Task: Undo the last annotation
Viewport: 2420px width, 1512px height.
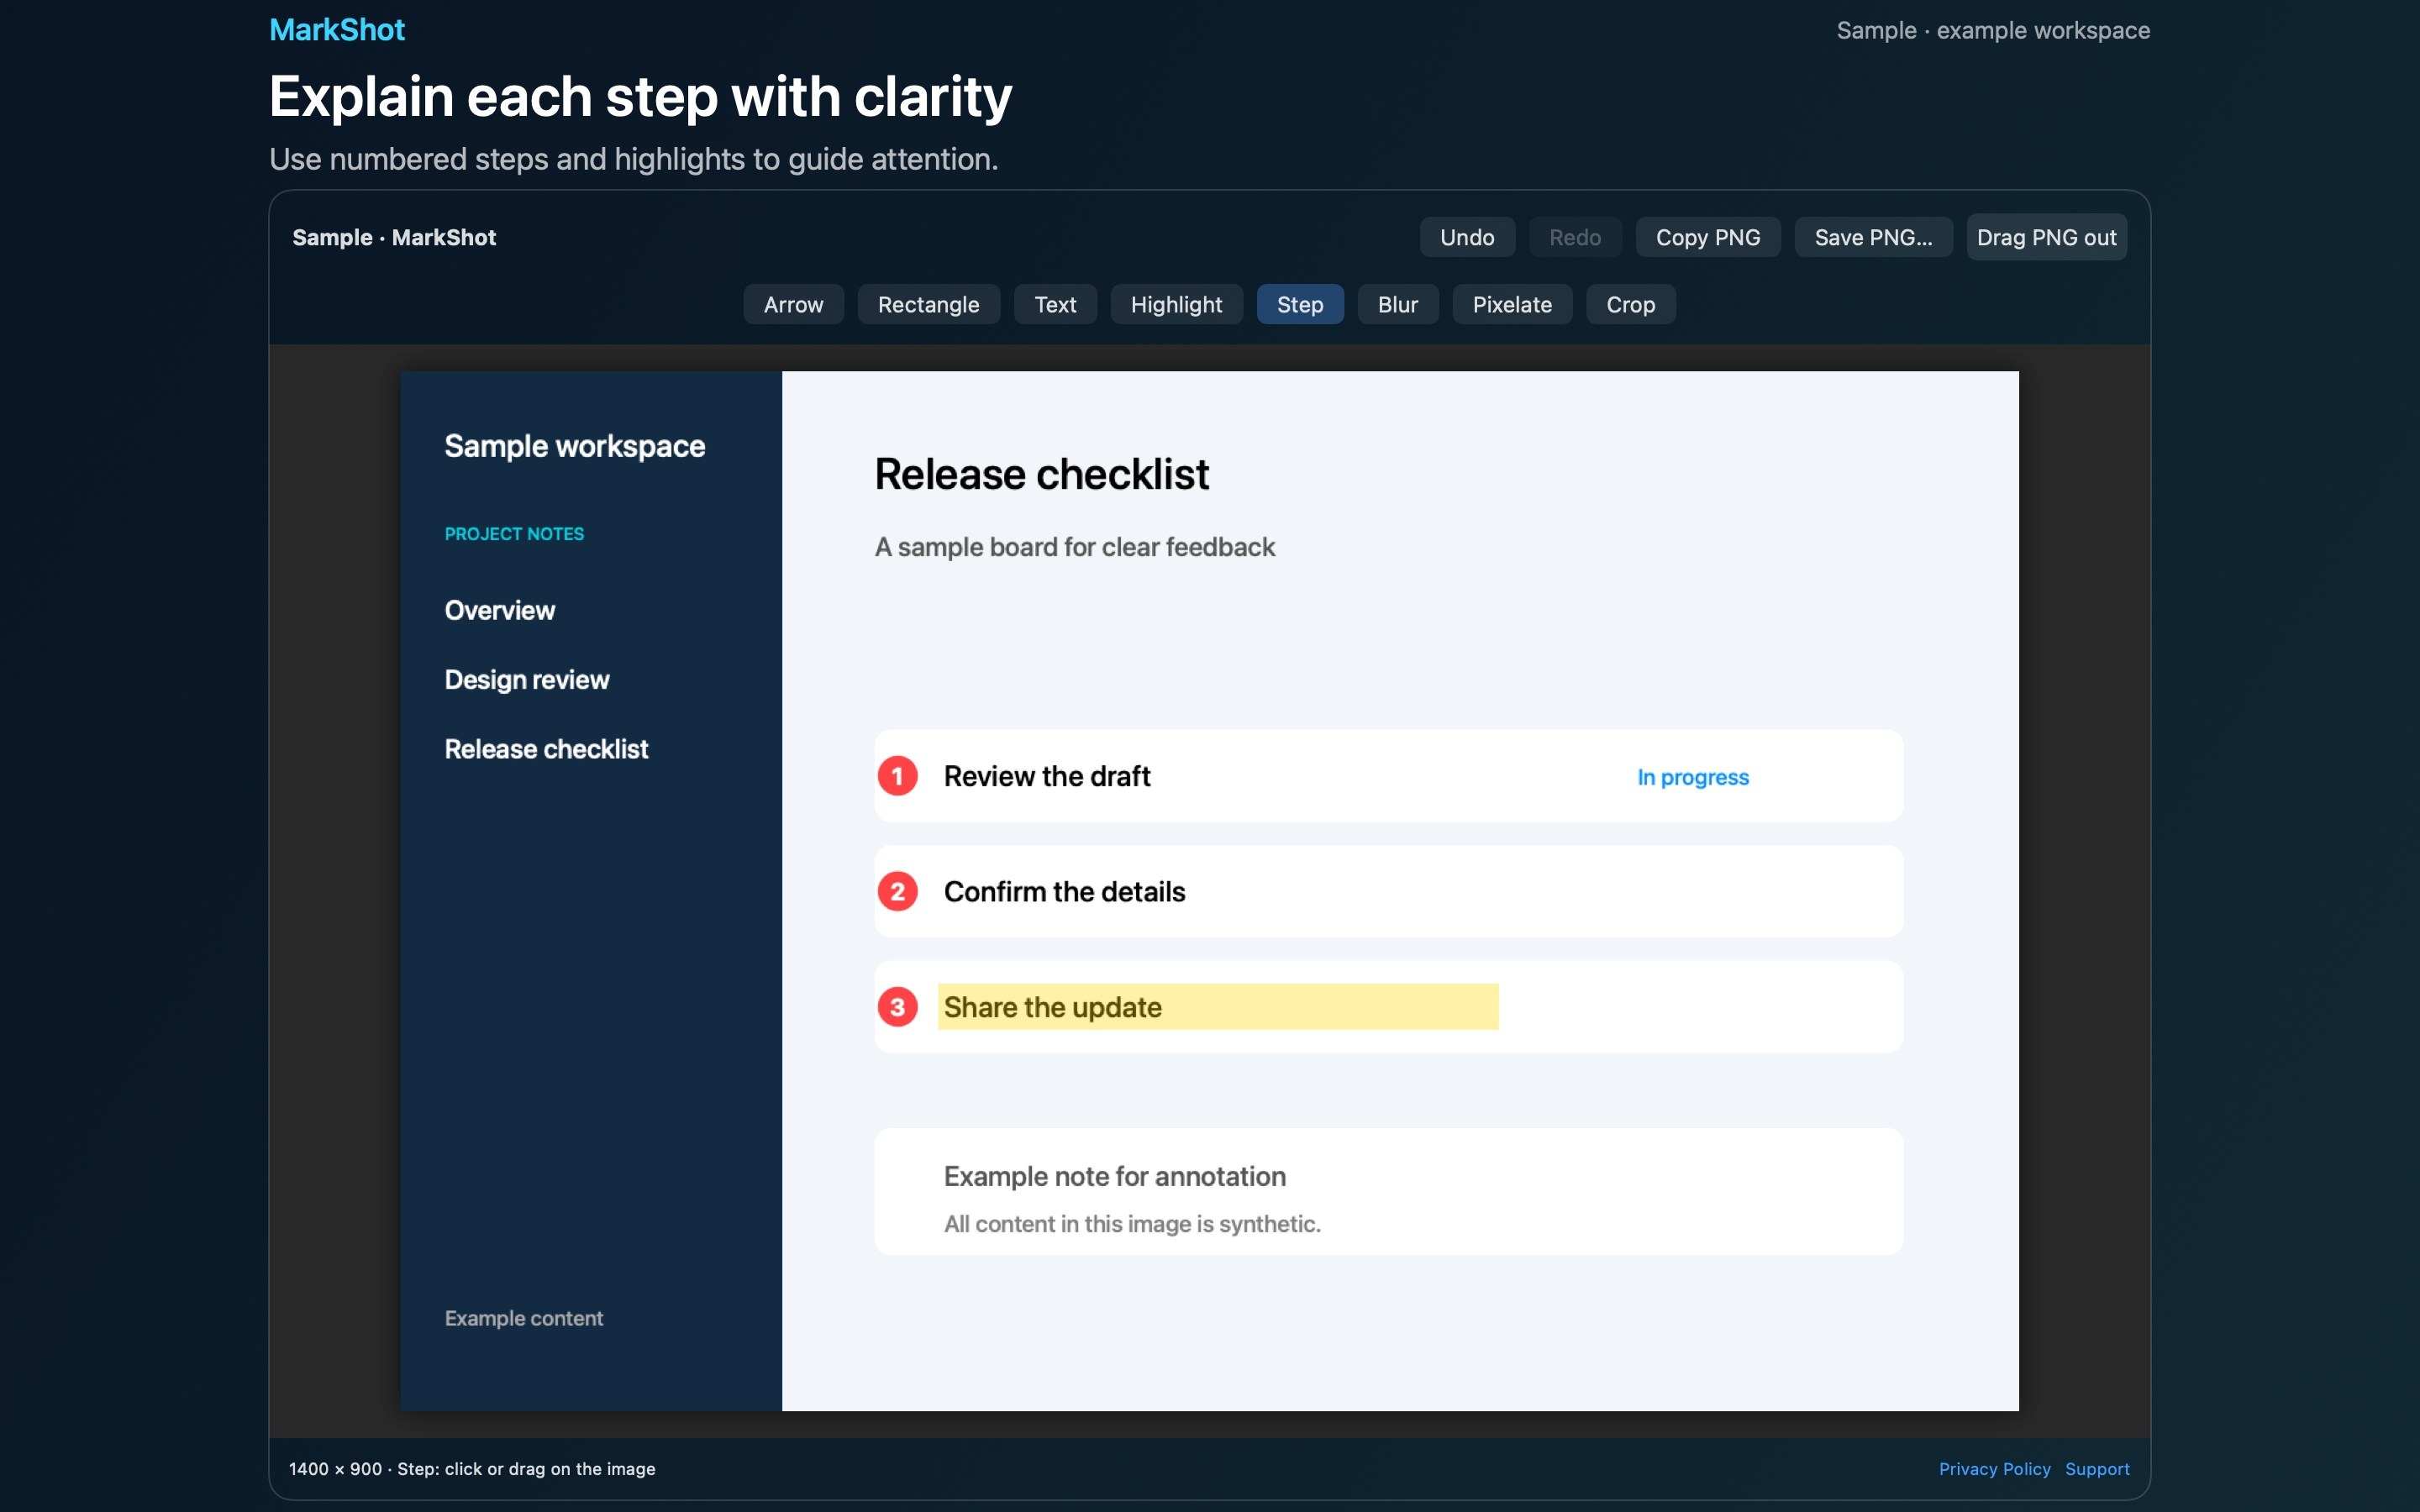Action: click(1467, 237)
